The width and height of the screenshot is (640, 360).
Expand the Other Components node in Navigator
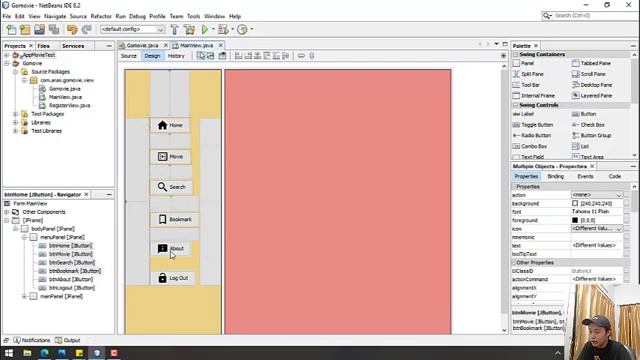tap(7, 212)
